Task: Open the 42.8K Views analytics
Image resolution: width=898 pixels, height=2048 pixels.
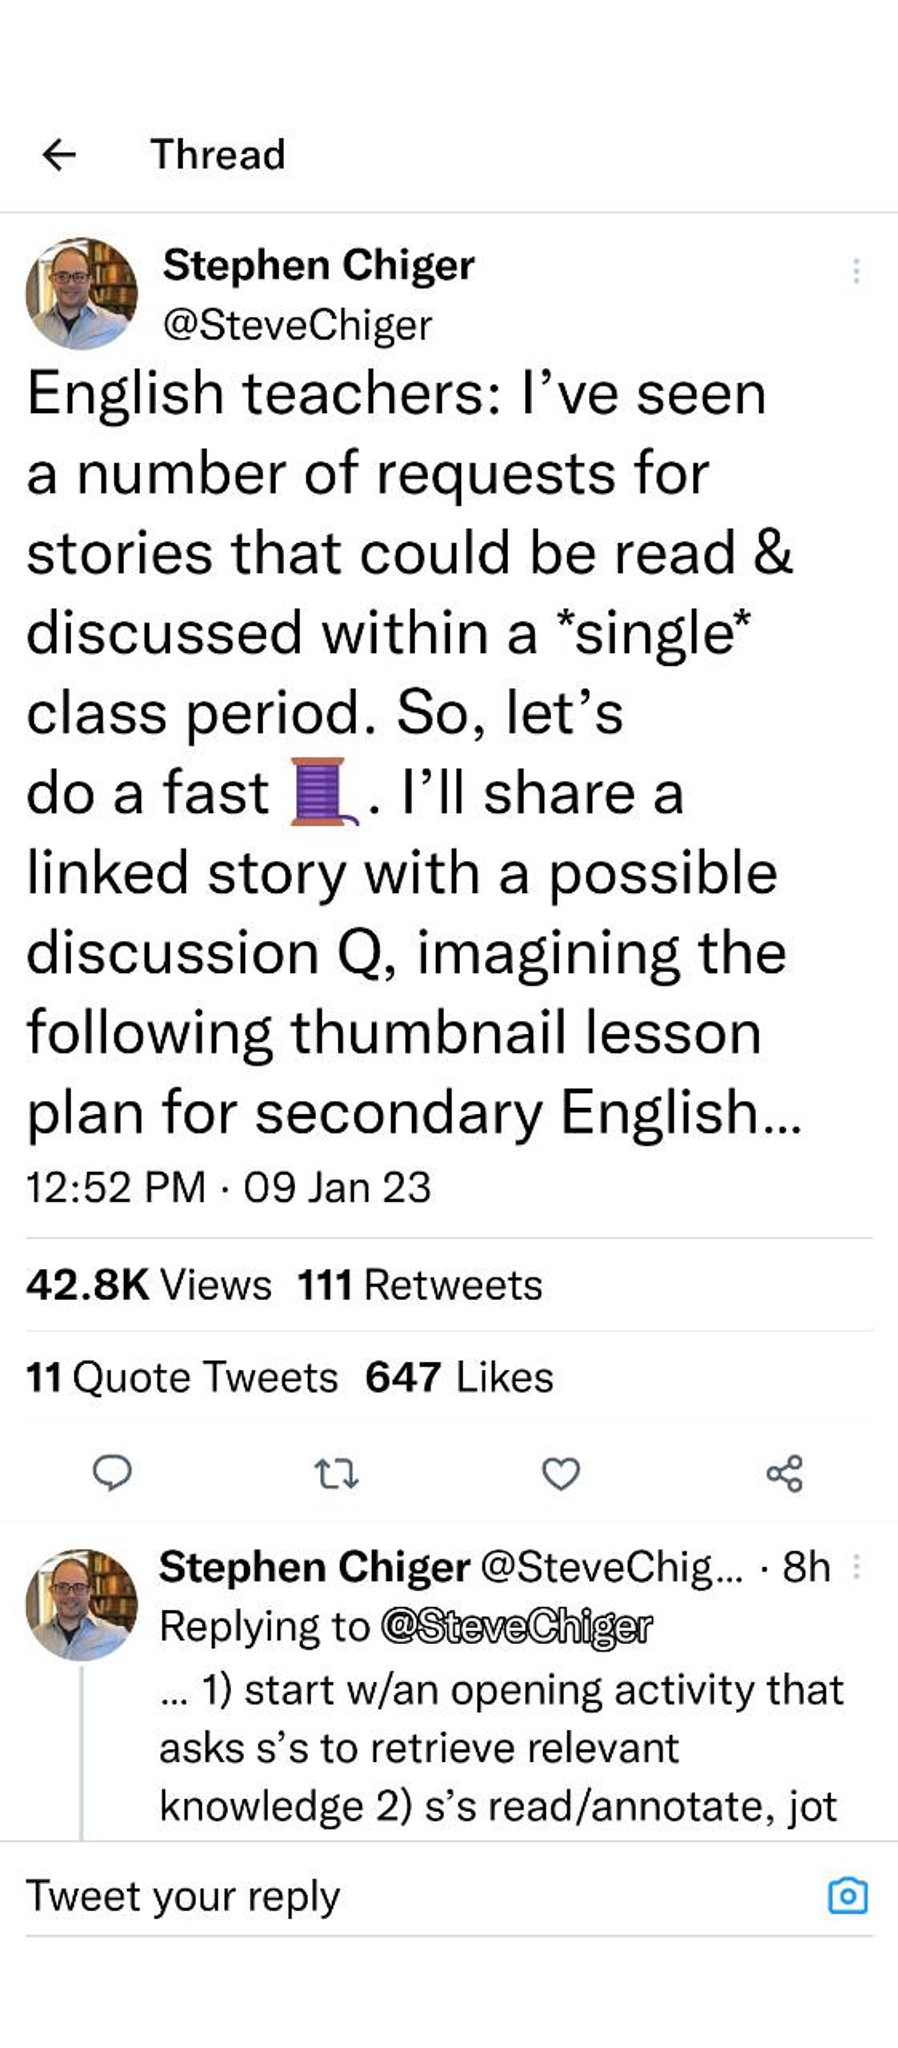Action: [x=149, y=1285]
